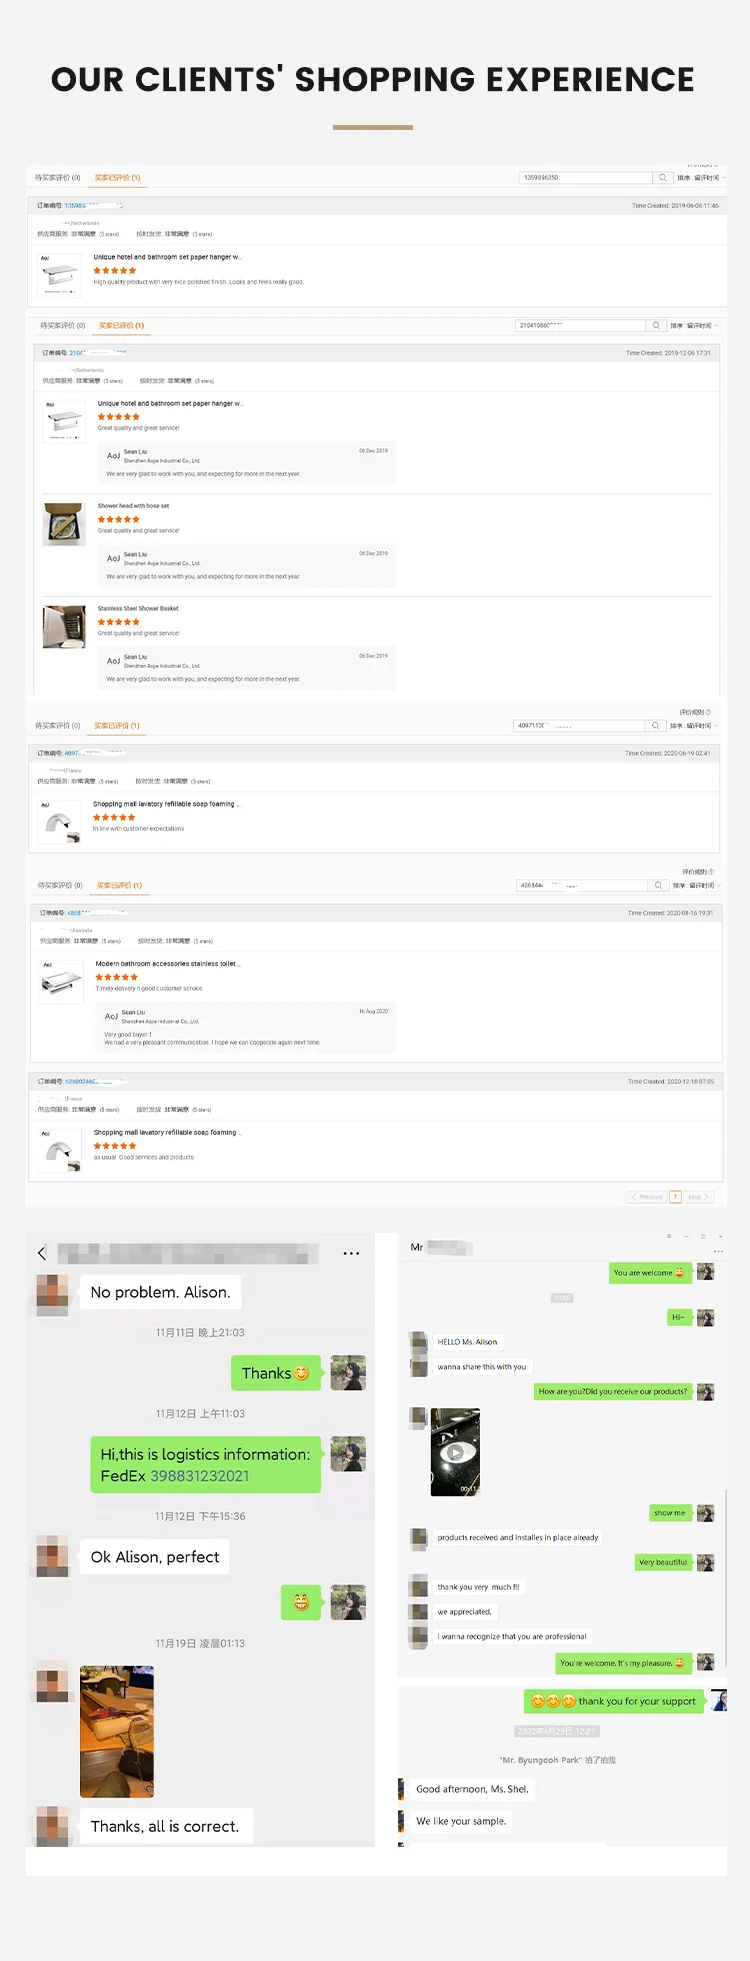The image size is (750, 1961).
Task: Click the 4868444 search input field
Action: 582,886
